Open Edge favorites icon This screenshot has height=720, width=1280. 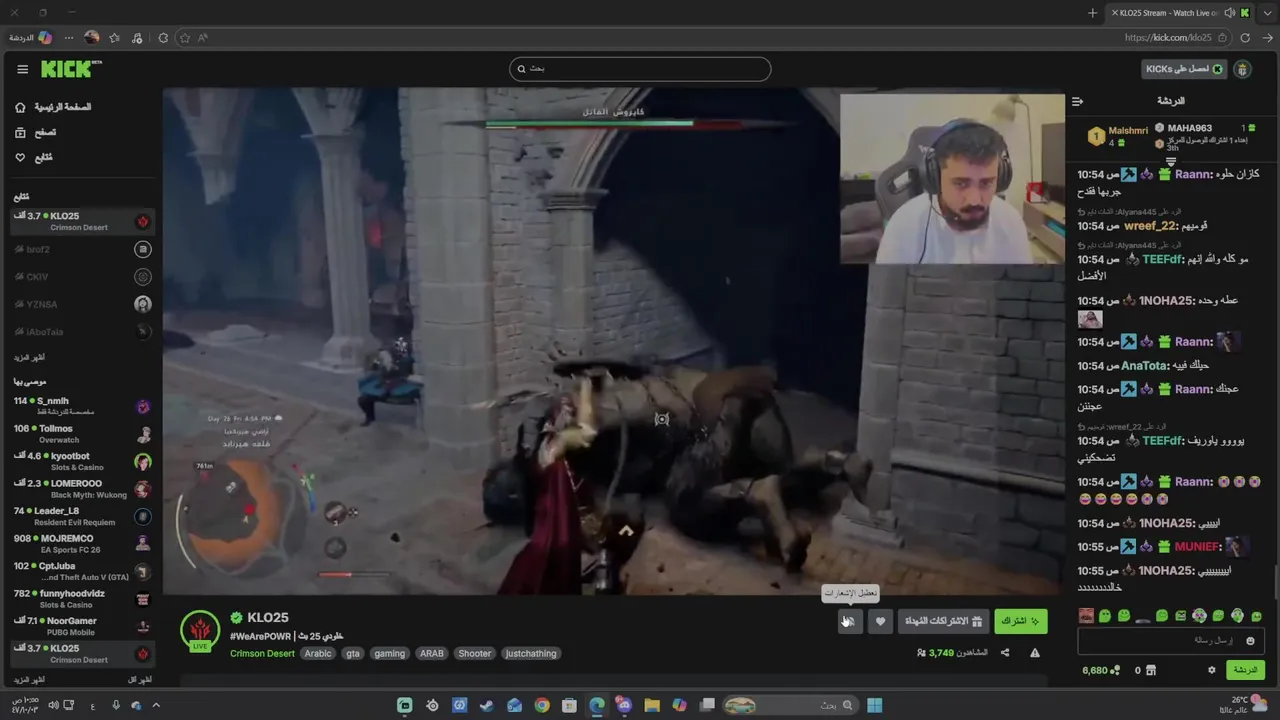coord(114,38)
